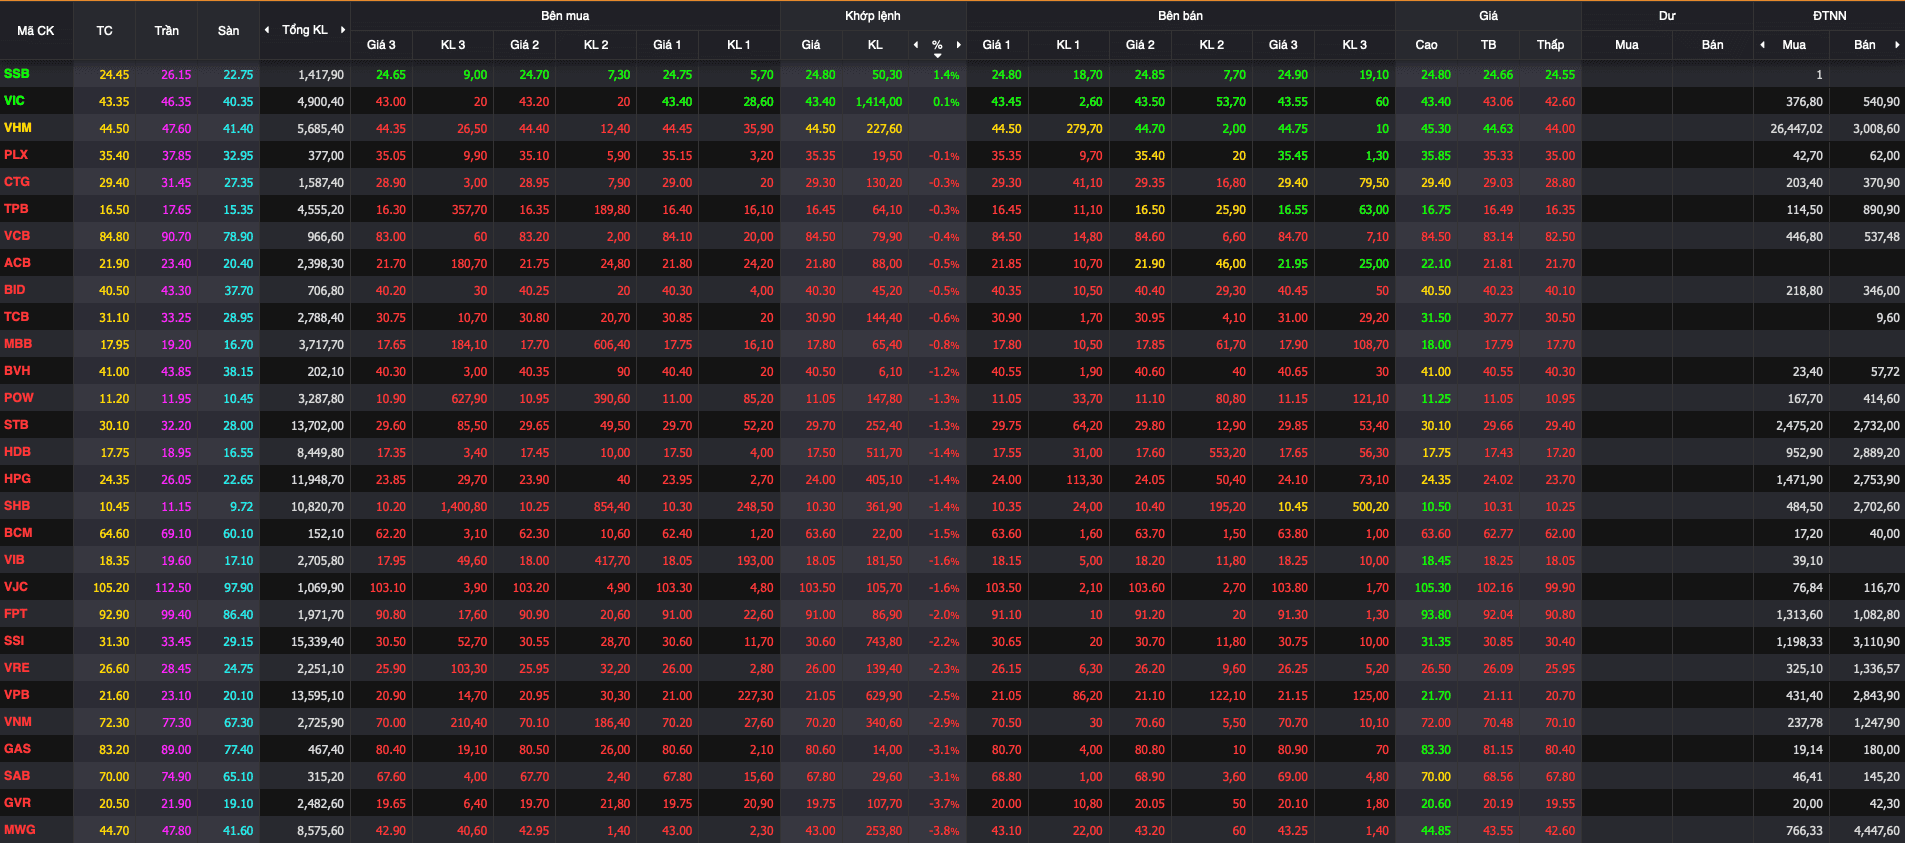Open the BCM ticker symbol

click(18, 533)
